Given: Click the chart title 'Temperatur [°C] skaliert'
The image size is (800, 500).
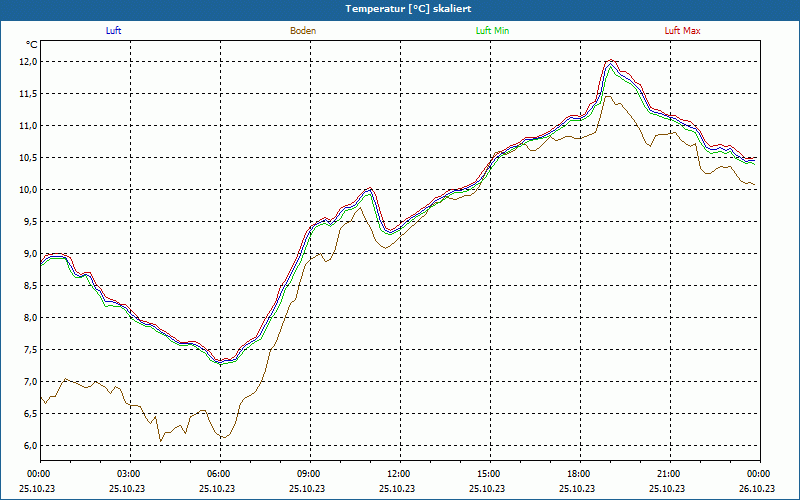Looking at the screenshot, I should [x=408, y=9].
